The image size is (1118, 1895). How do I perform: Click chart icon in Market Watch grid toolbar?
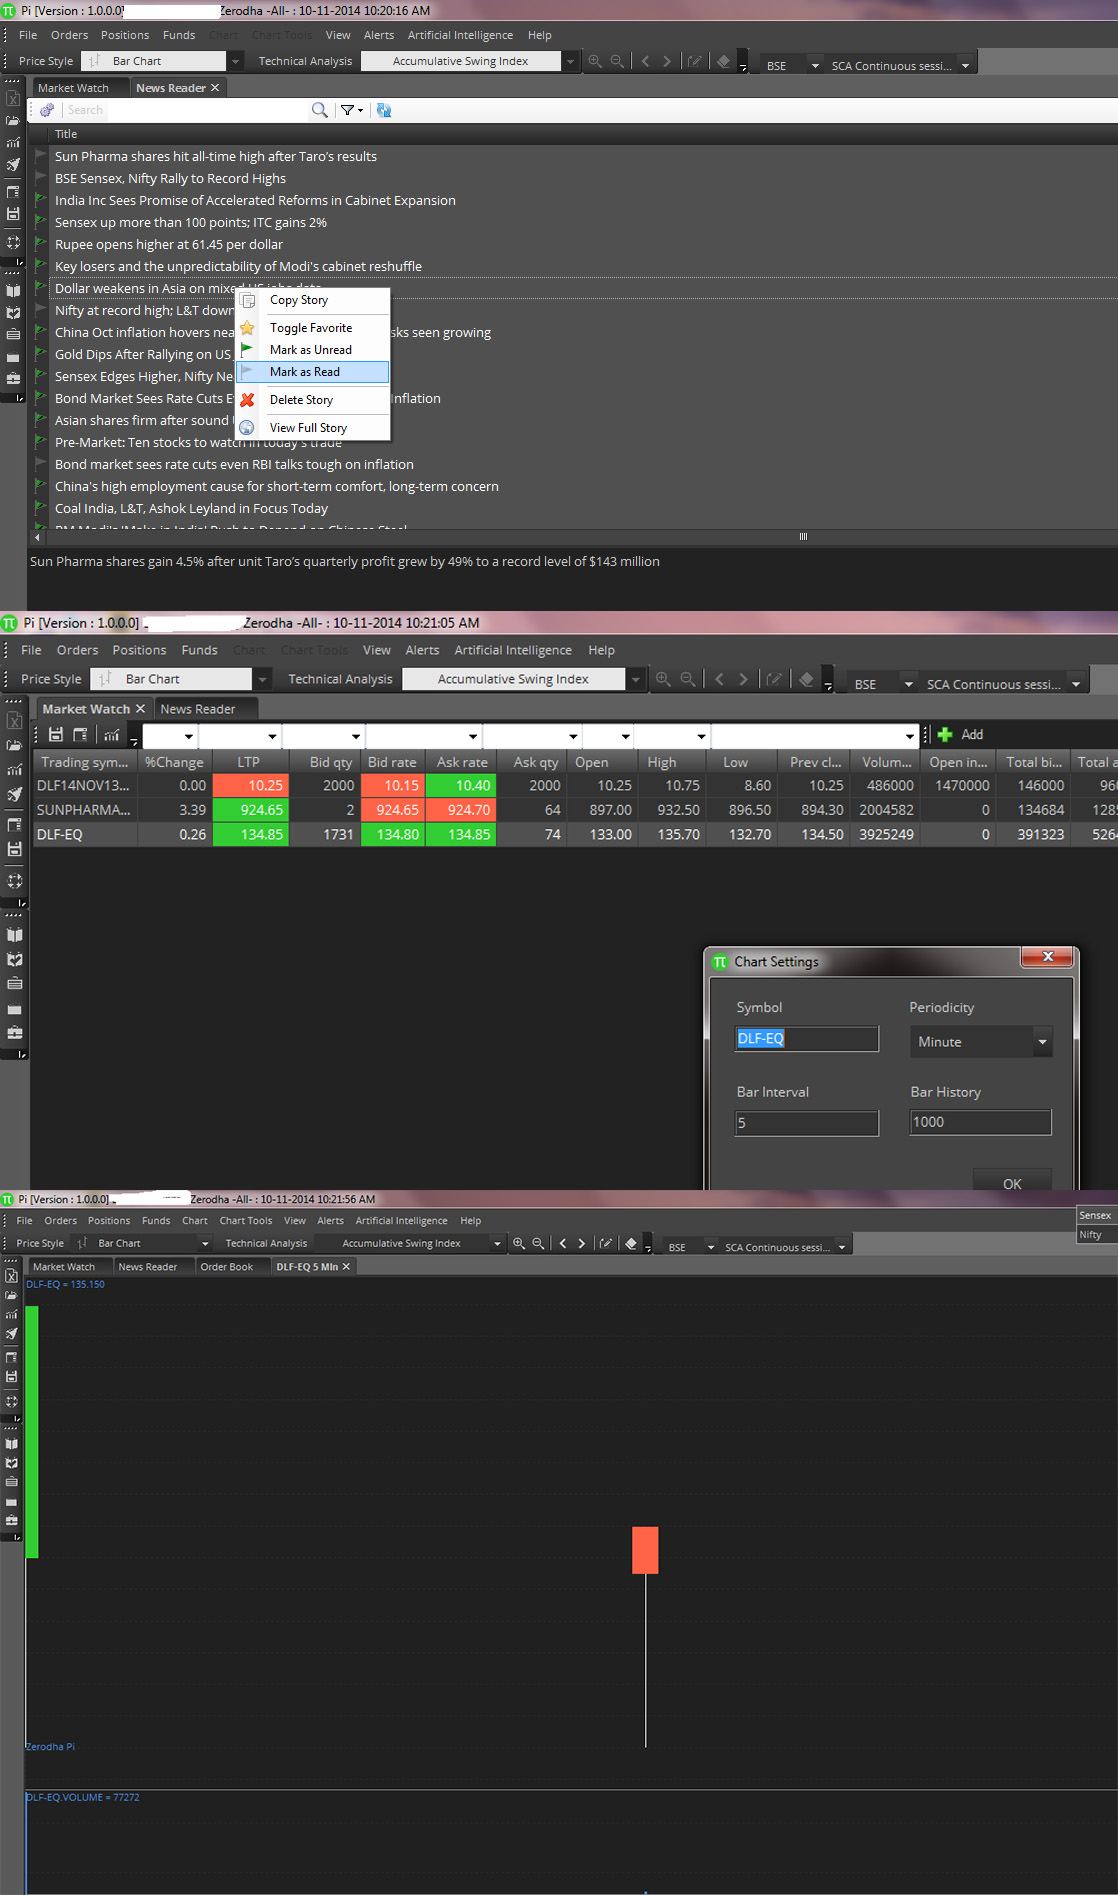tap(111, 734)
